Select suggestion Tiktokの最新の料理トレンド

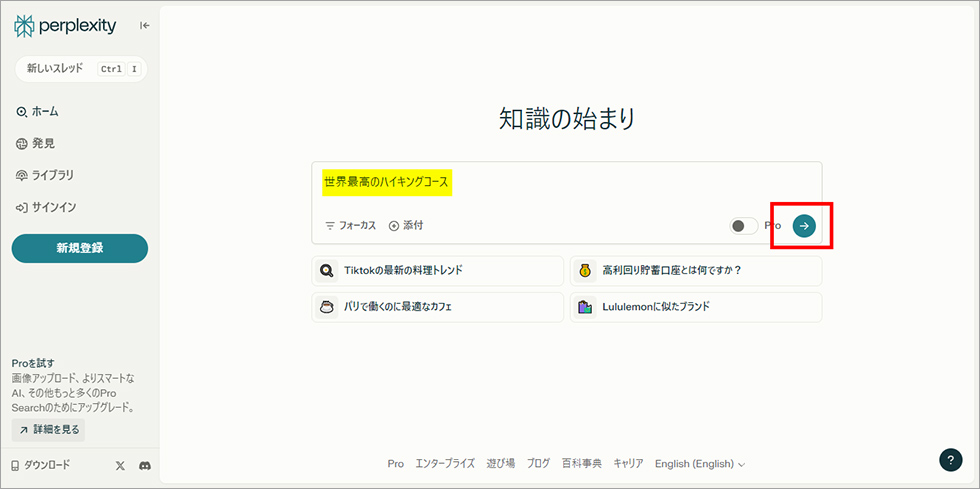click(438, 271)
